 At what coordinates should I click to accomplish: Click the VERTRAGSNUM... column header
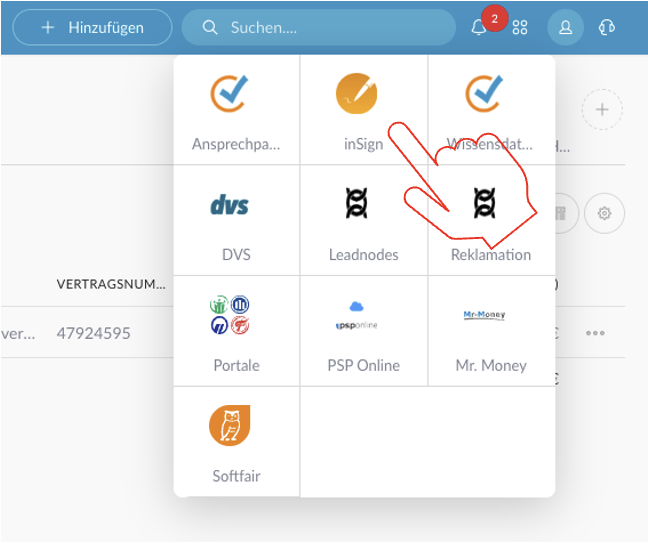click(x=111, y=284)
